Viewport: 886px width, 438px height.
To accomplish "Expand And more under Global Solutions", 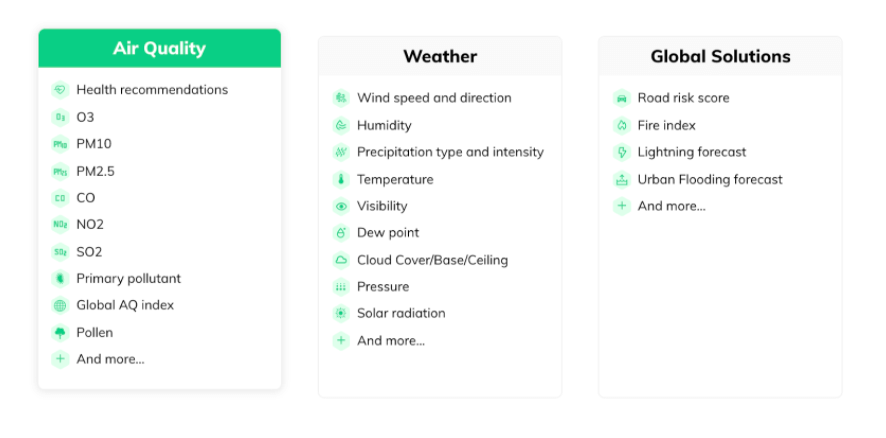I will coord(659,206).
